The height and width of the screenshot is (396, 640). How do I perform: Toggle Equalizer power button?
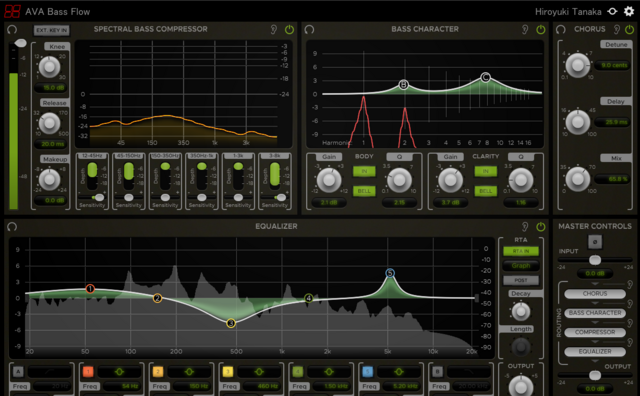click(541, 227)
